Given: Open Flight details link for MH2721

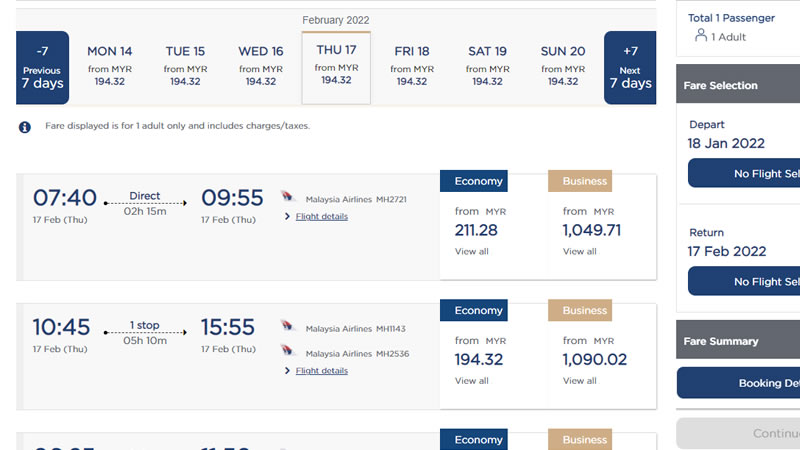Looking at the screenshot, I should (321, 216).
